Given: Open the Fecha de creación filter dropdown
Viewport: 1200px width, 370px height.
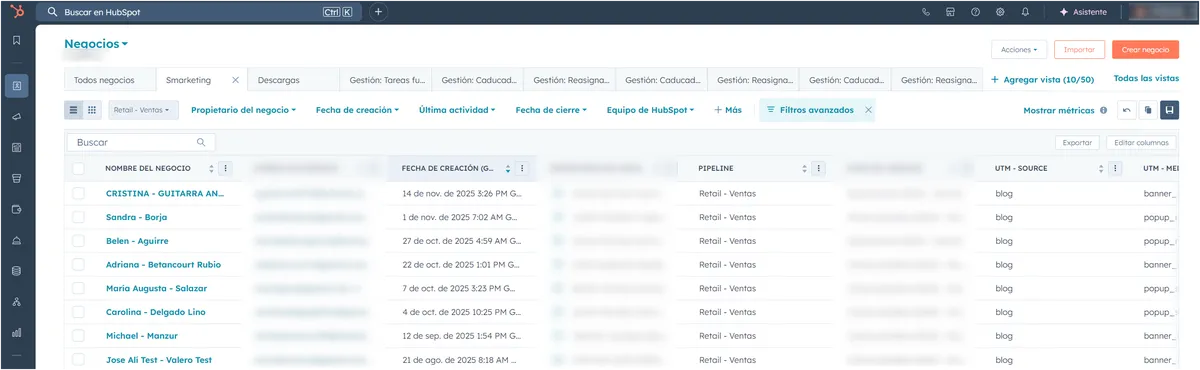Looking at the screenshot, I should pos(357,110).
